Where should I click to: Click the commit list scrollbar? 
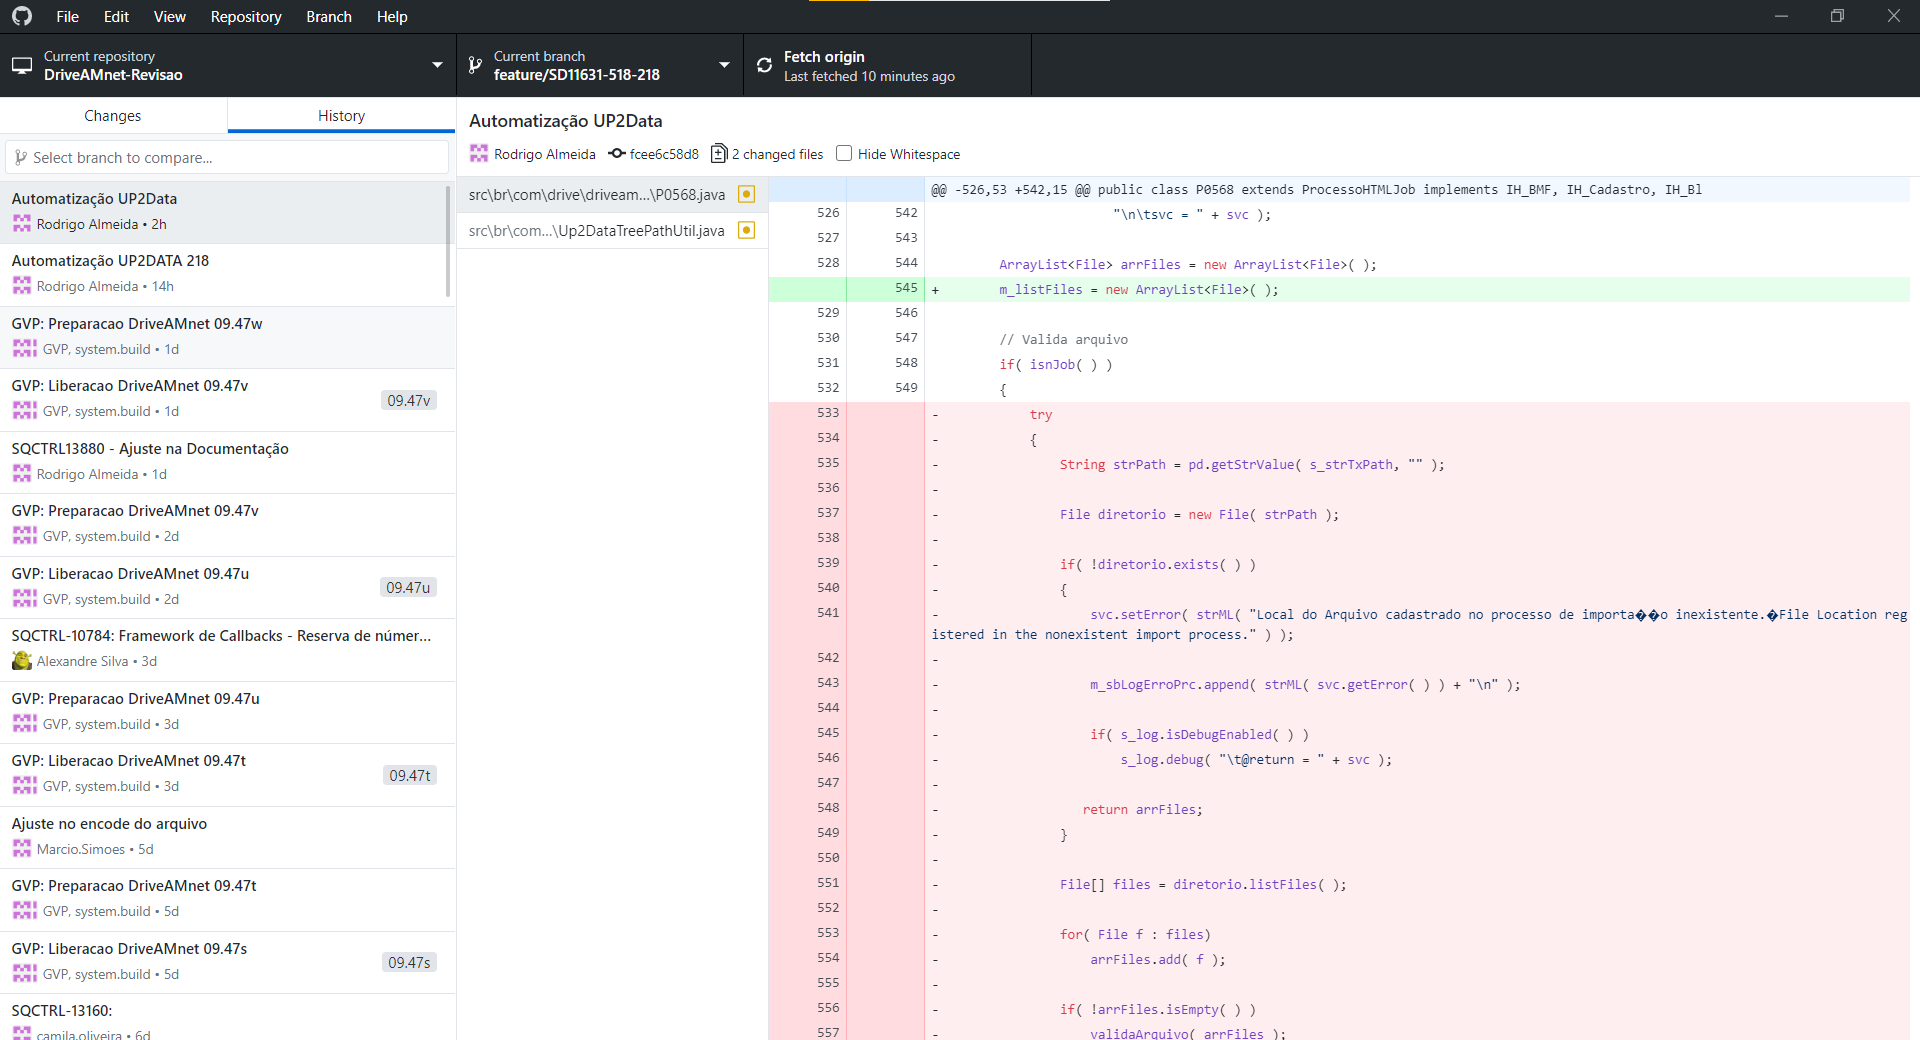pyautogui.click(x=448, y=240)
